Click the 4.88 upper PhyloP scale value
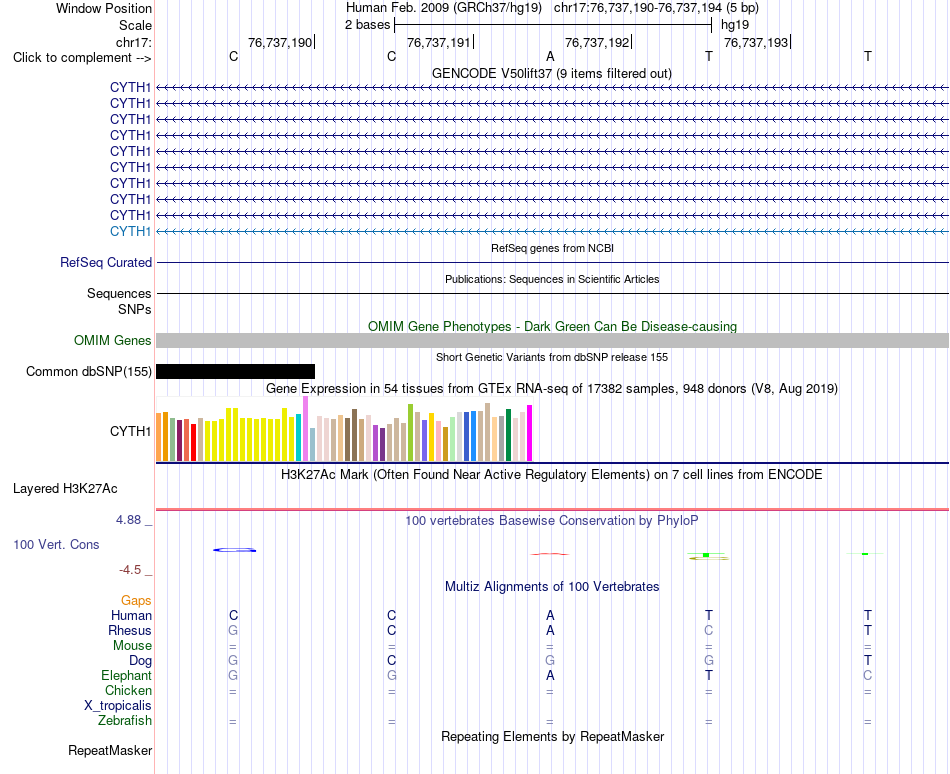This screenshot has height=774, width=950. pyautogui.click(x=128, y=520)
